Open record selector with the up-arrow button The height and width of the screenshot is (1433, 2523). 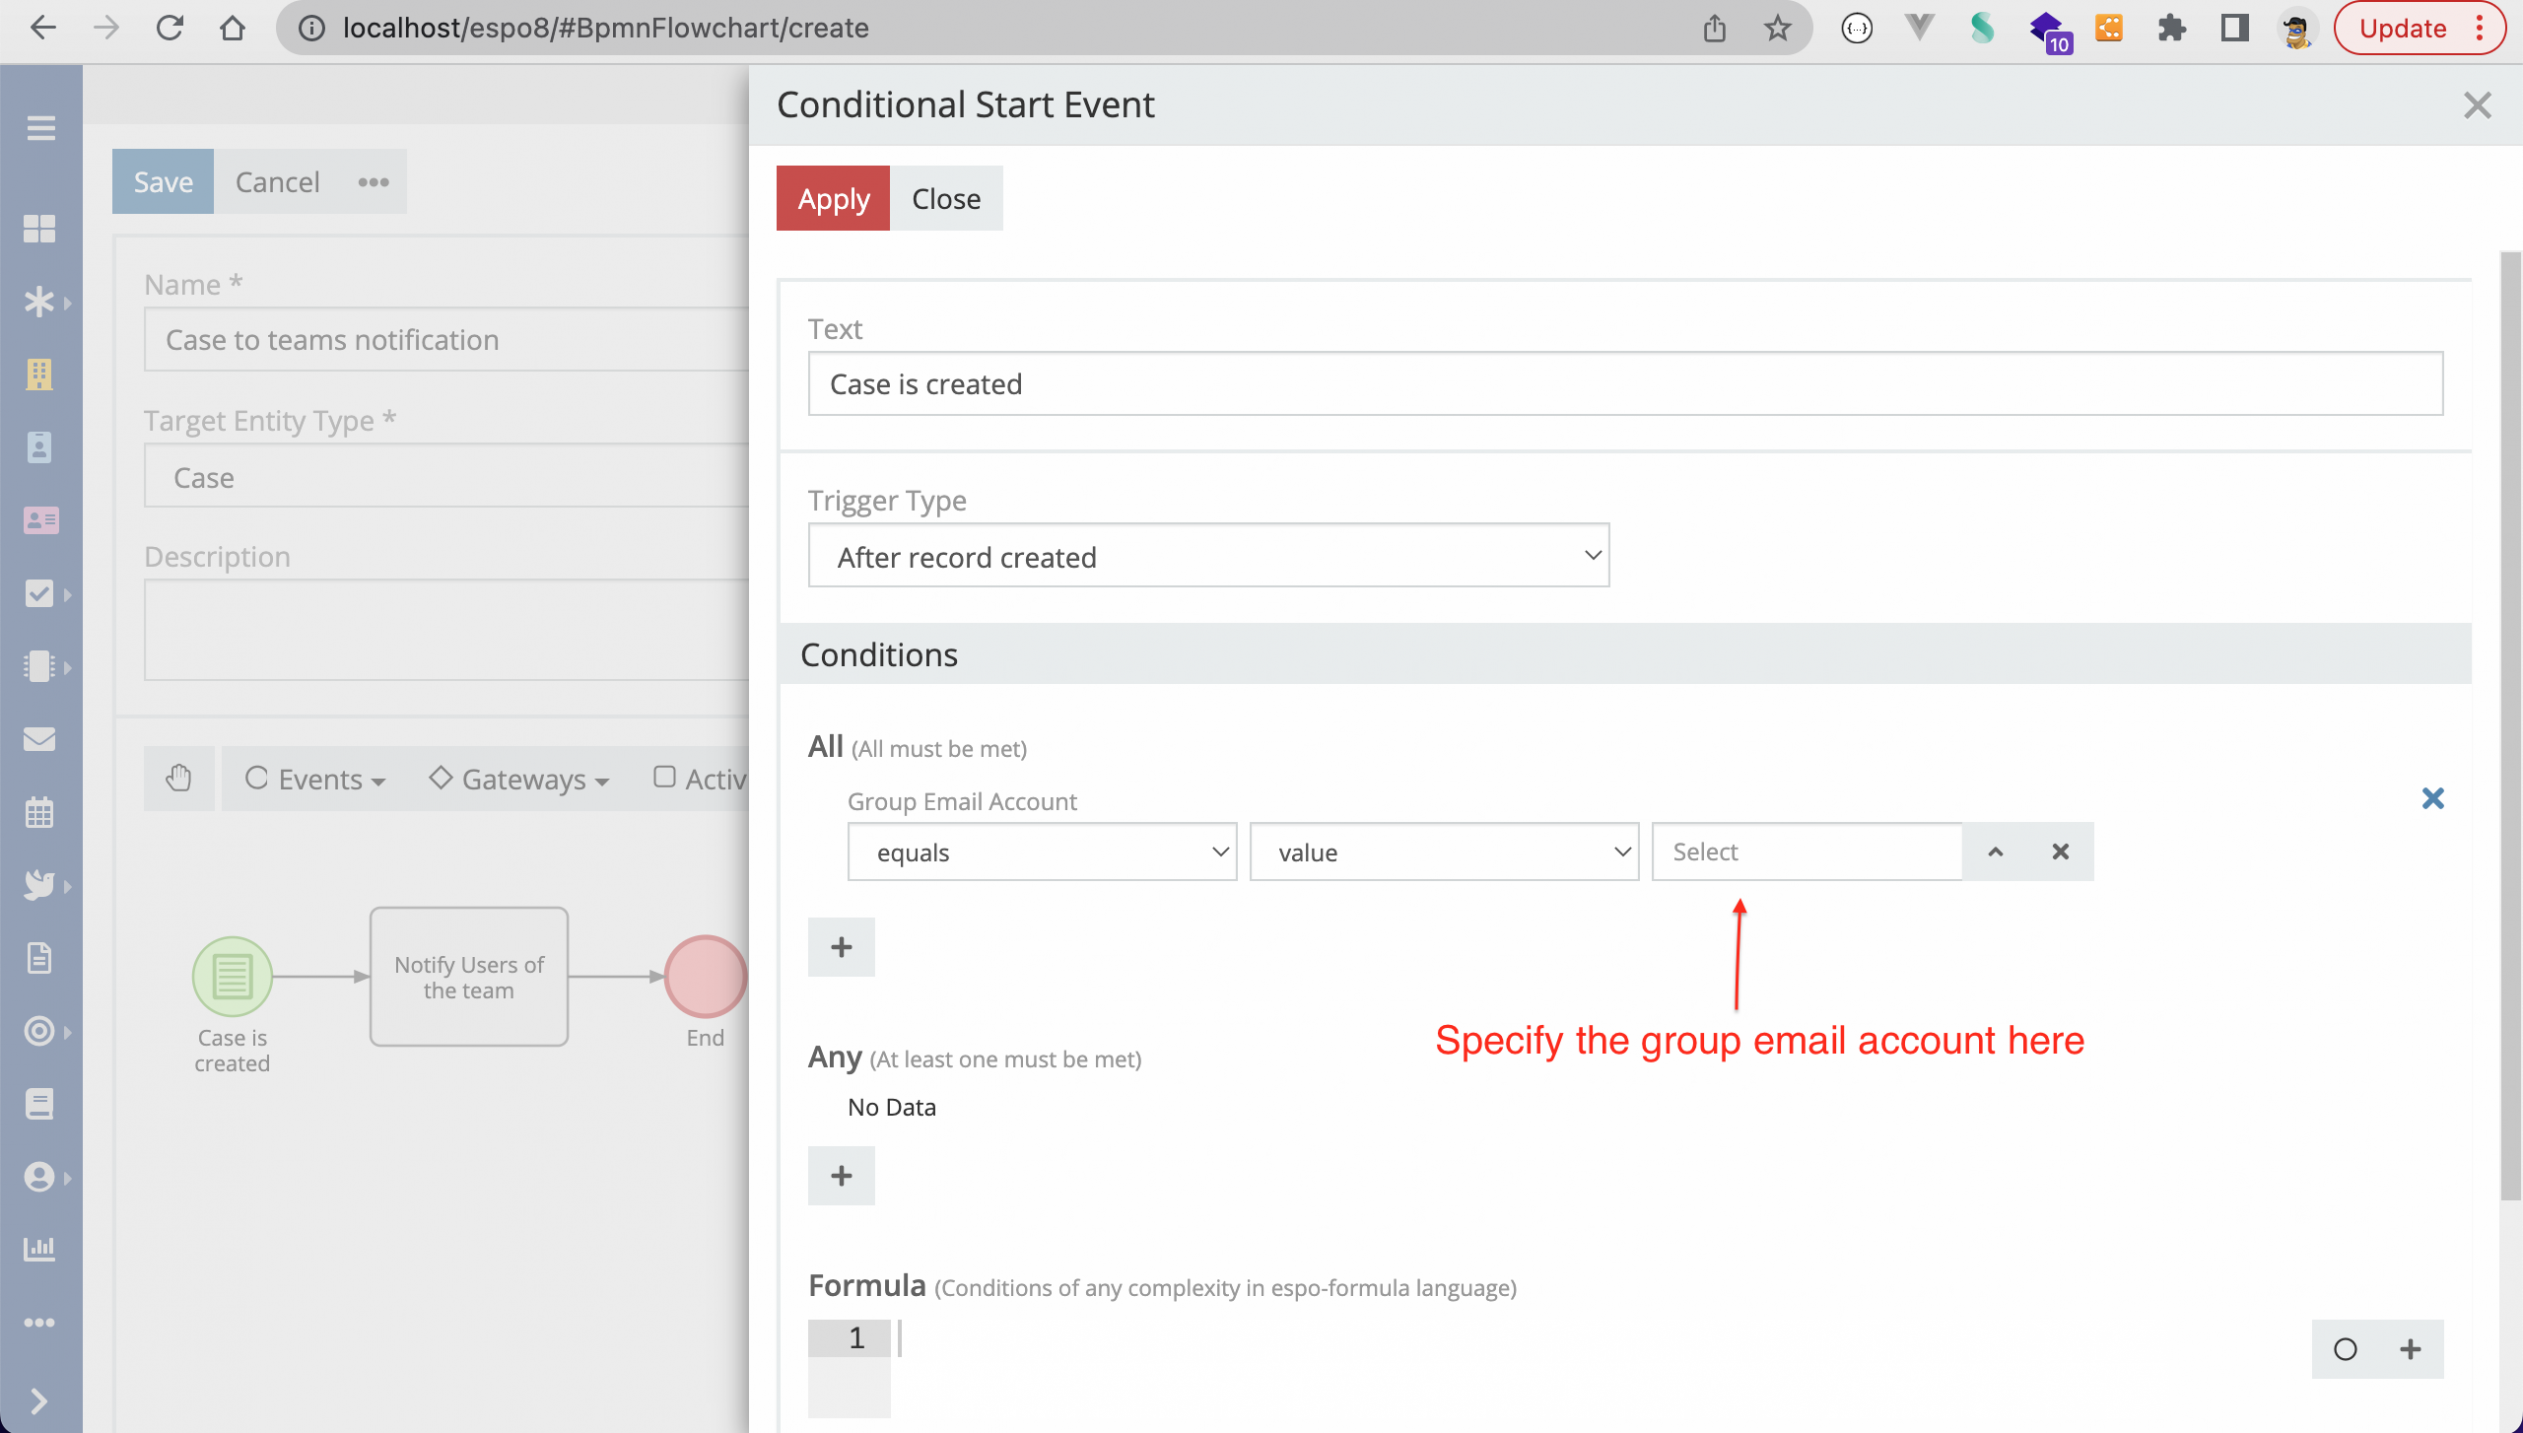click(x=1995, y=852)
